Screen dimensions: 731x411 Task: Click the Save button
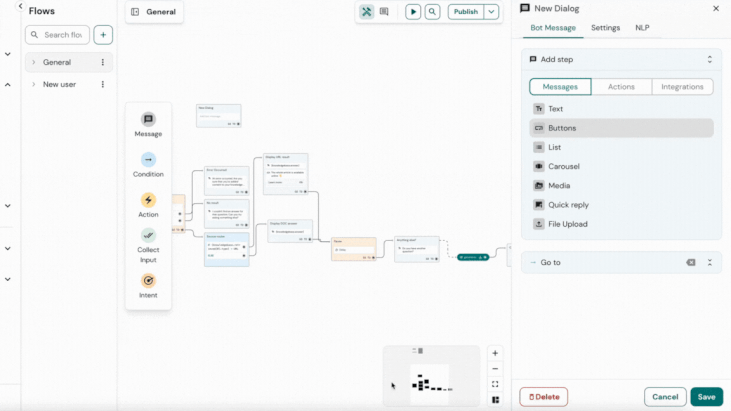(706, 397)
